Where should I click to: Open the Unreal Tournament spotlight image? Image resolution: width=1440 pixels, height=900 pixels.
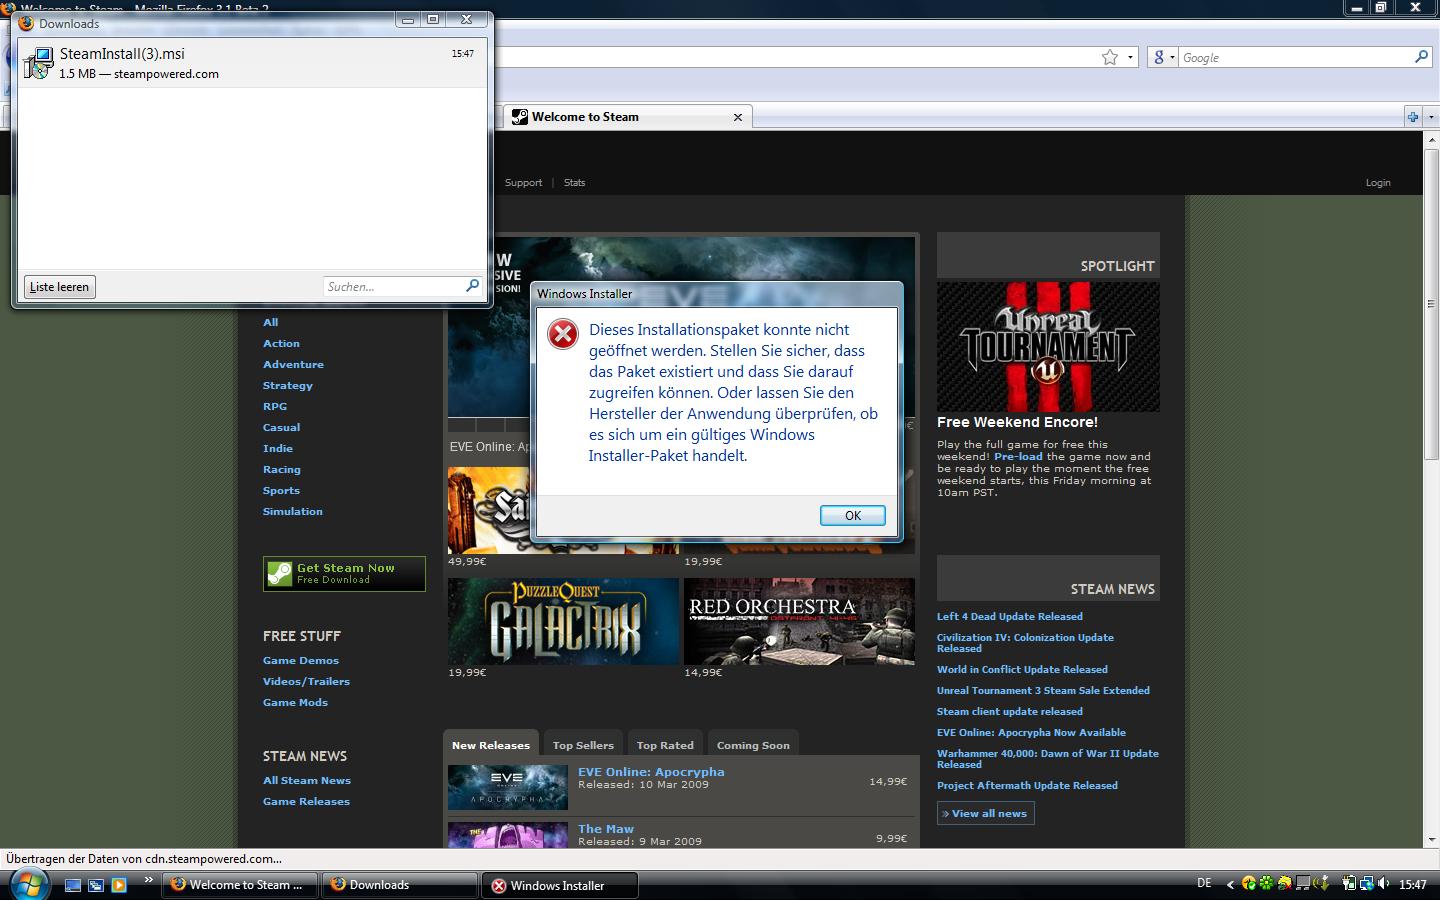[1048, 346]
